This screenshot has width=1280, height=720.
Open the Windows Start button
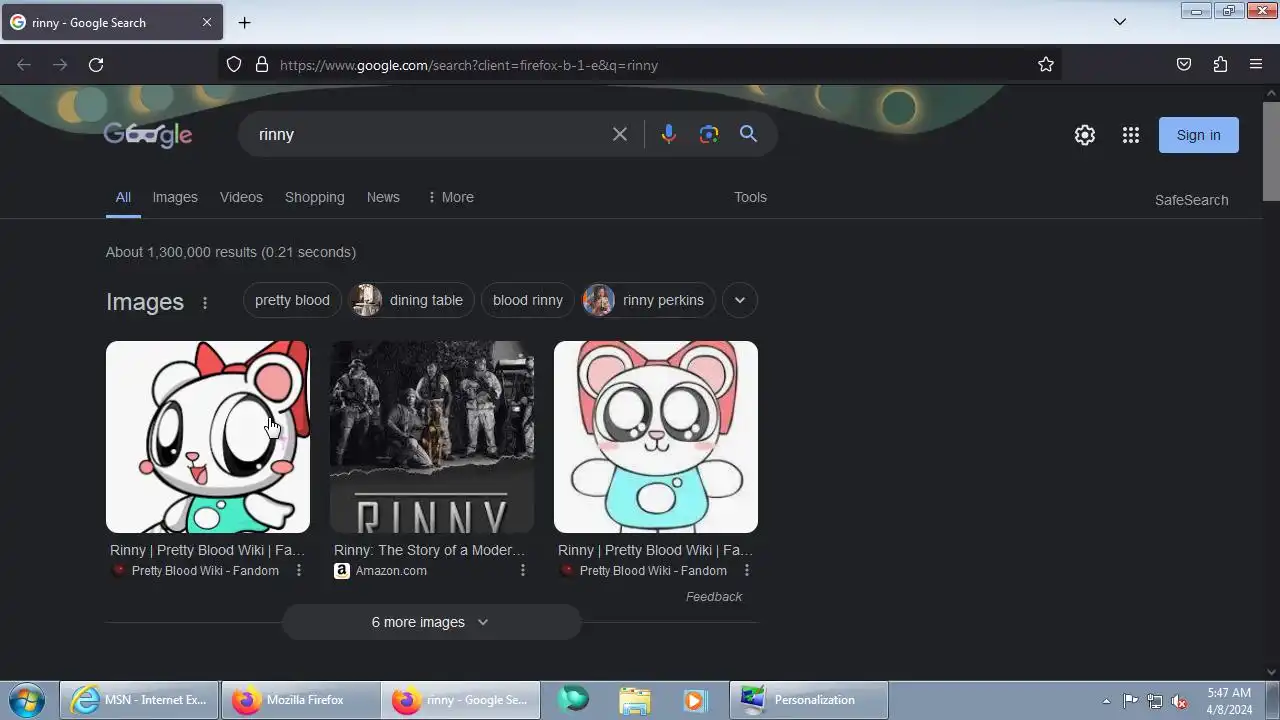pos(26,700)
